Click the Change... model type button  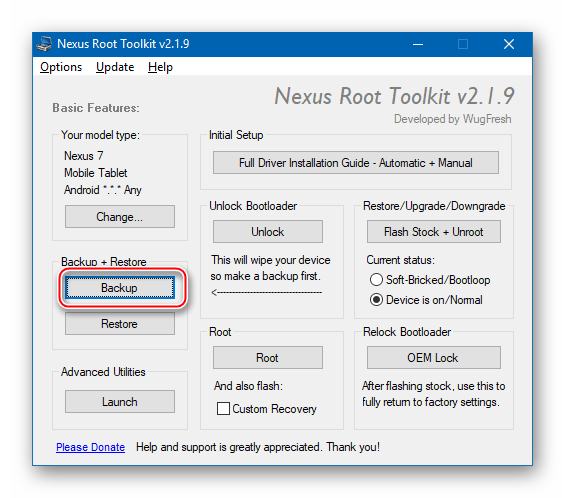tap(120, 217)
